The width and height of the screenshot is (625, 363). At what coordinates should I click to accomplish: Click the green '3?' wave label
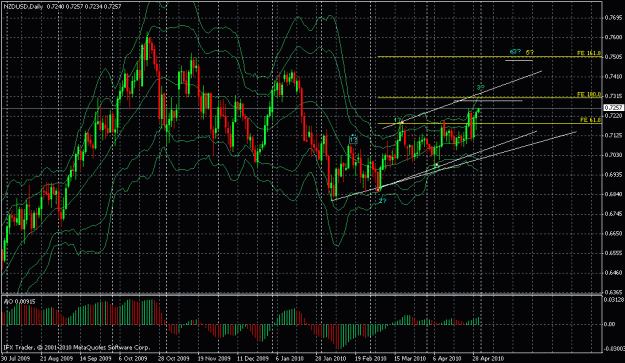tap(481, 87)
